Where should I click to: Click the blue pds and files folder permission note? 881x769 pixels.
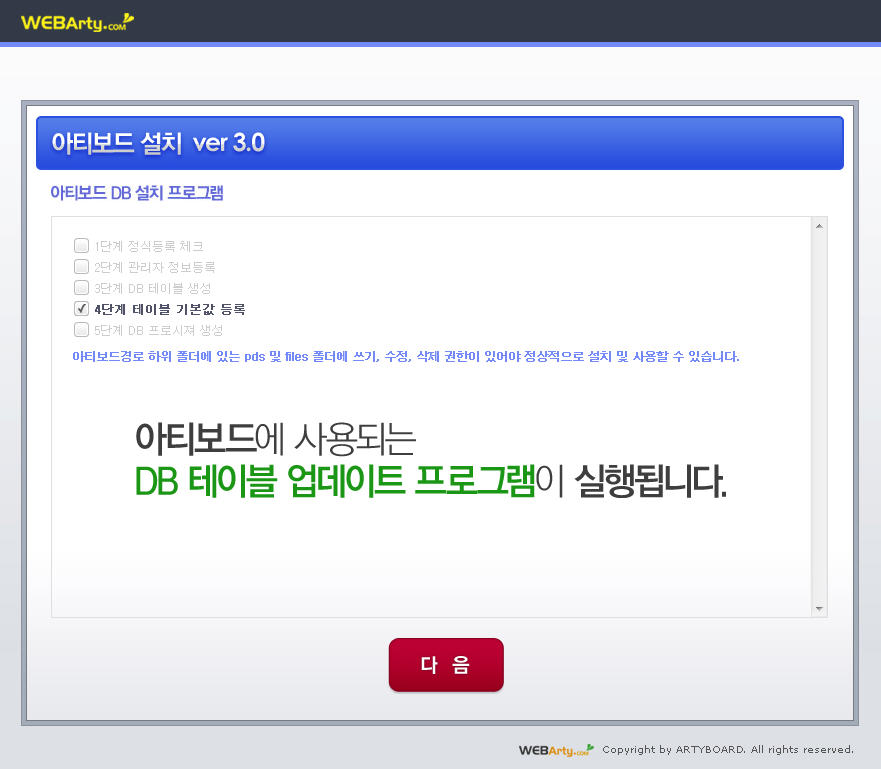tap(406, 357)
